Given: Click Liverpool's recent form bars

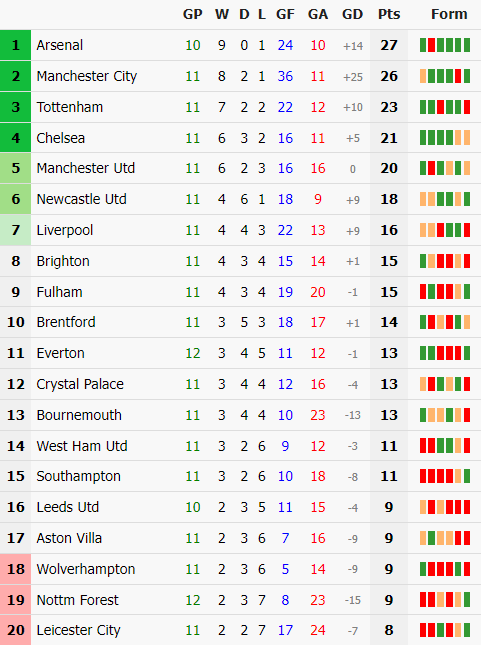Looking at the screenshot, I should [x=445, y=230].
